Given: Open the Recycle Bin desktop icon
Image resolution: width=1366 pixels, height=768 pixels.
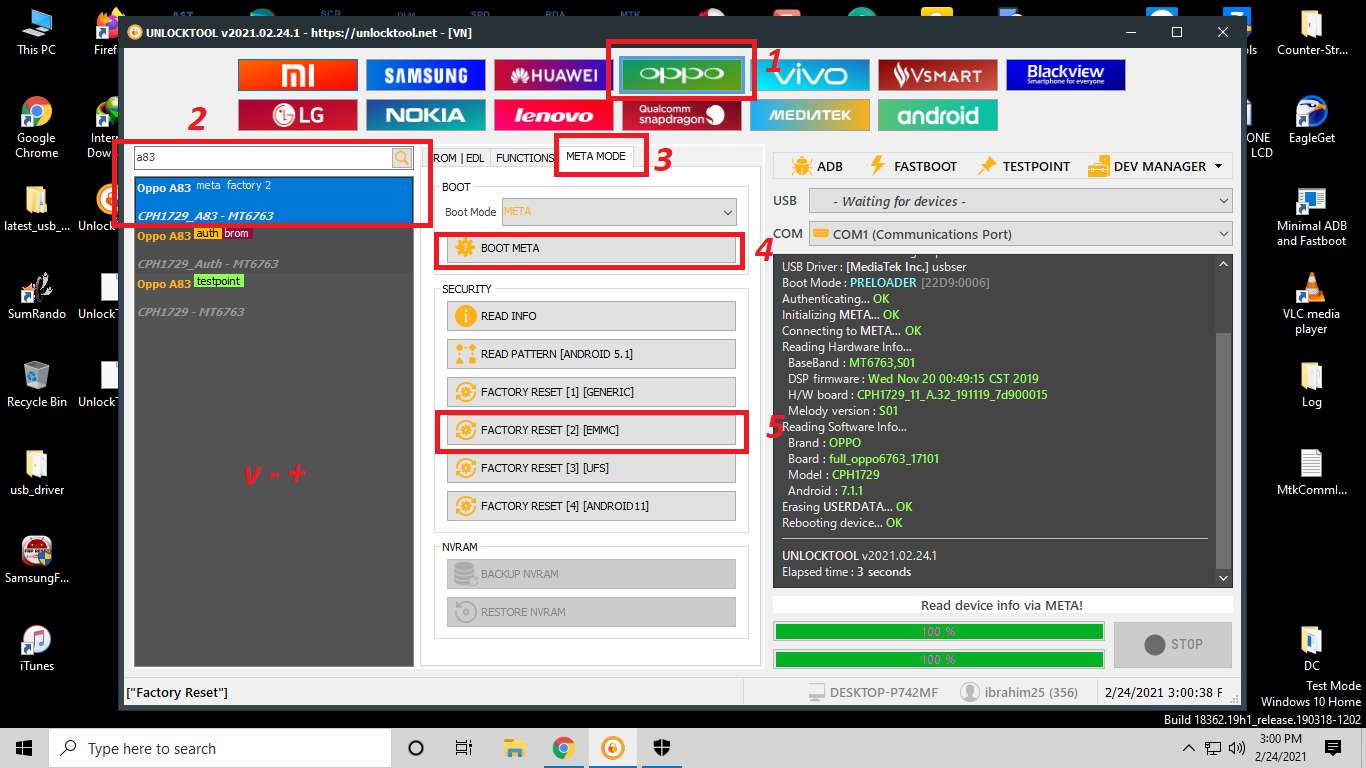Looking at the screenshot, I should [36, 384].
